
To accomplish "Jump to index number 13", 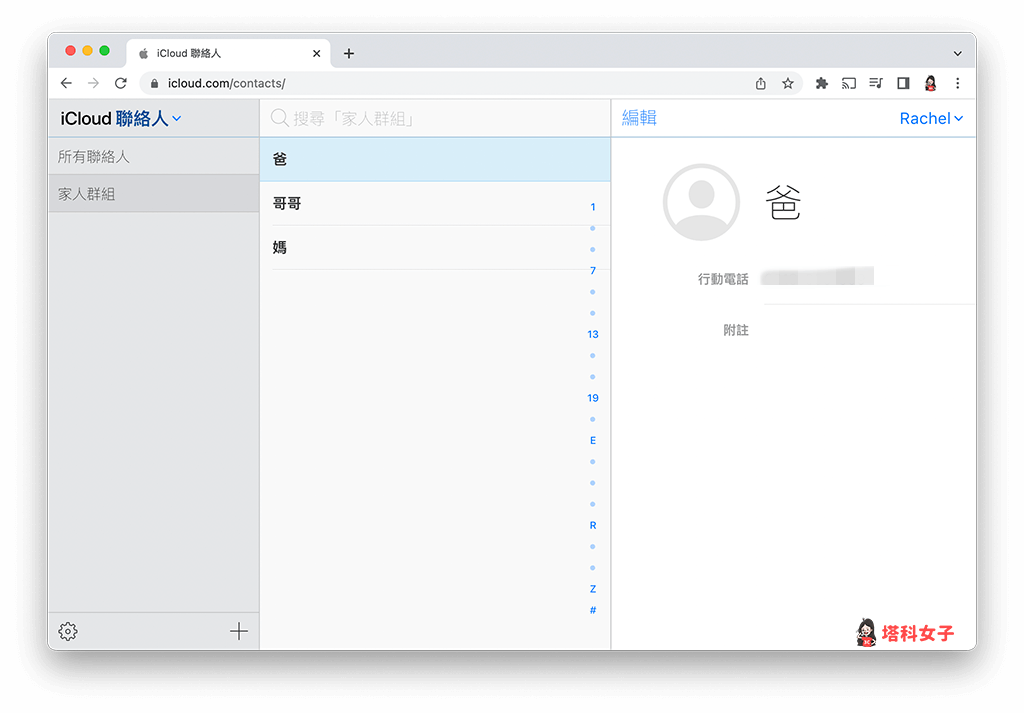I will click(x=593, y=334).
